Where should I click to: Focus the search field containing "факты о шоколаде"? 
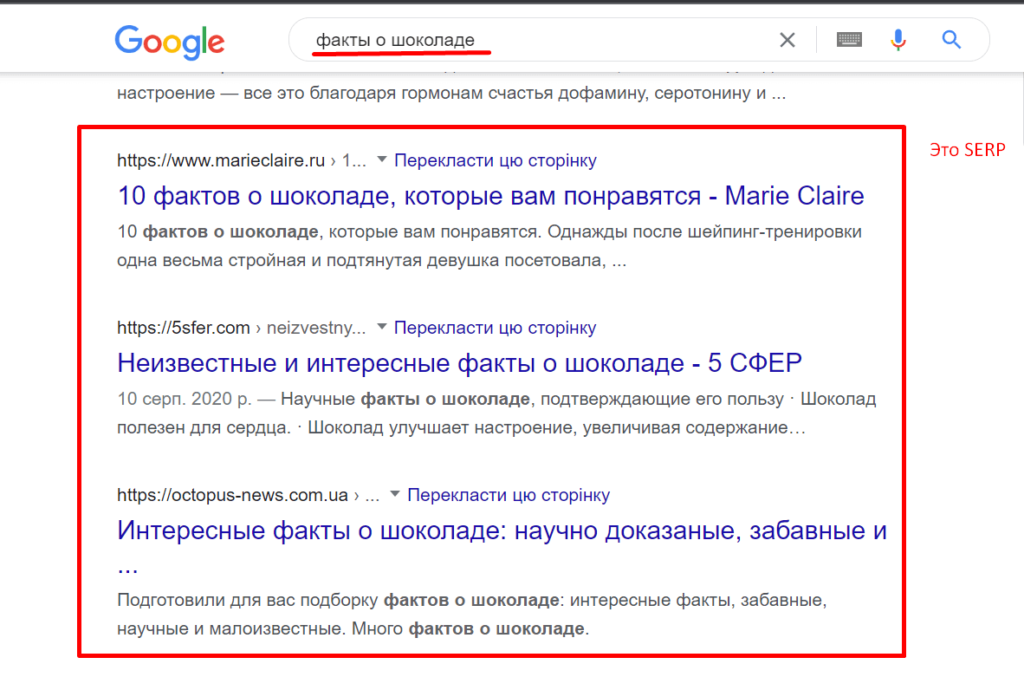[536, 40]
